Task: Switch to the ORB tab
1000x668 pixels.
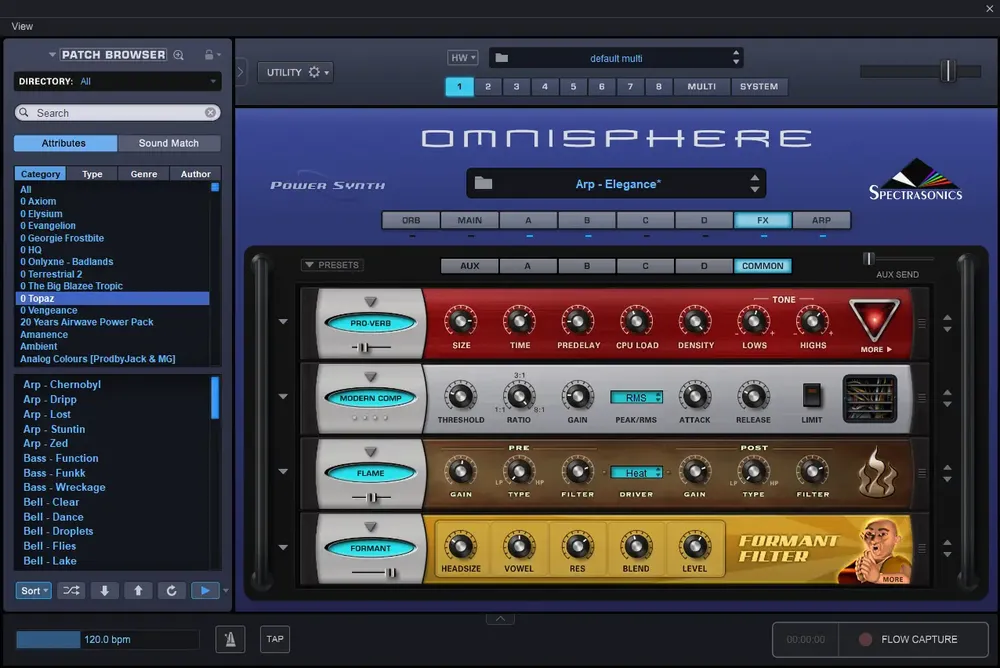Action: click(x=411, y=220)
